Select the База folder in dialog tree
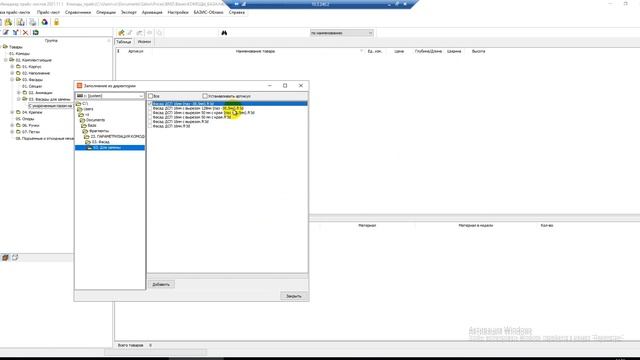Screen dimensions: 640x360 [x=92, y=125]
